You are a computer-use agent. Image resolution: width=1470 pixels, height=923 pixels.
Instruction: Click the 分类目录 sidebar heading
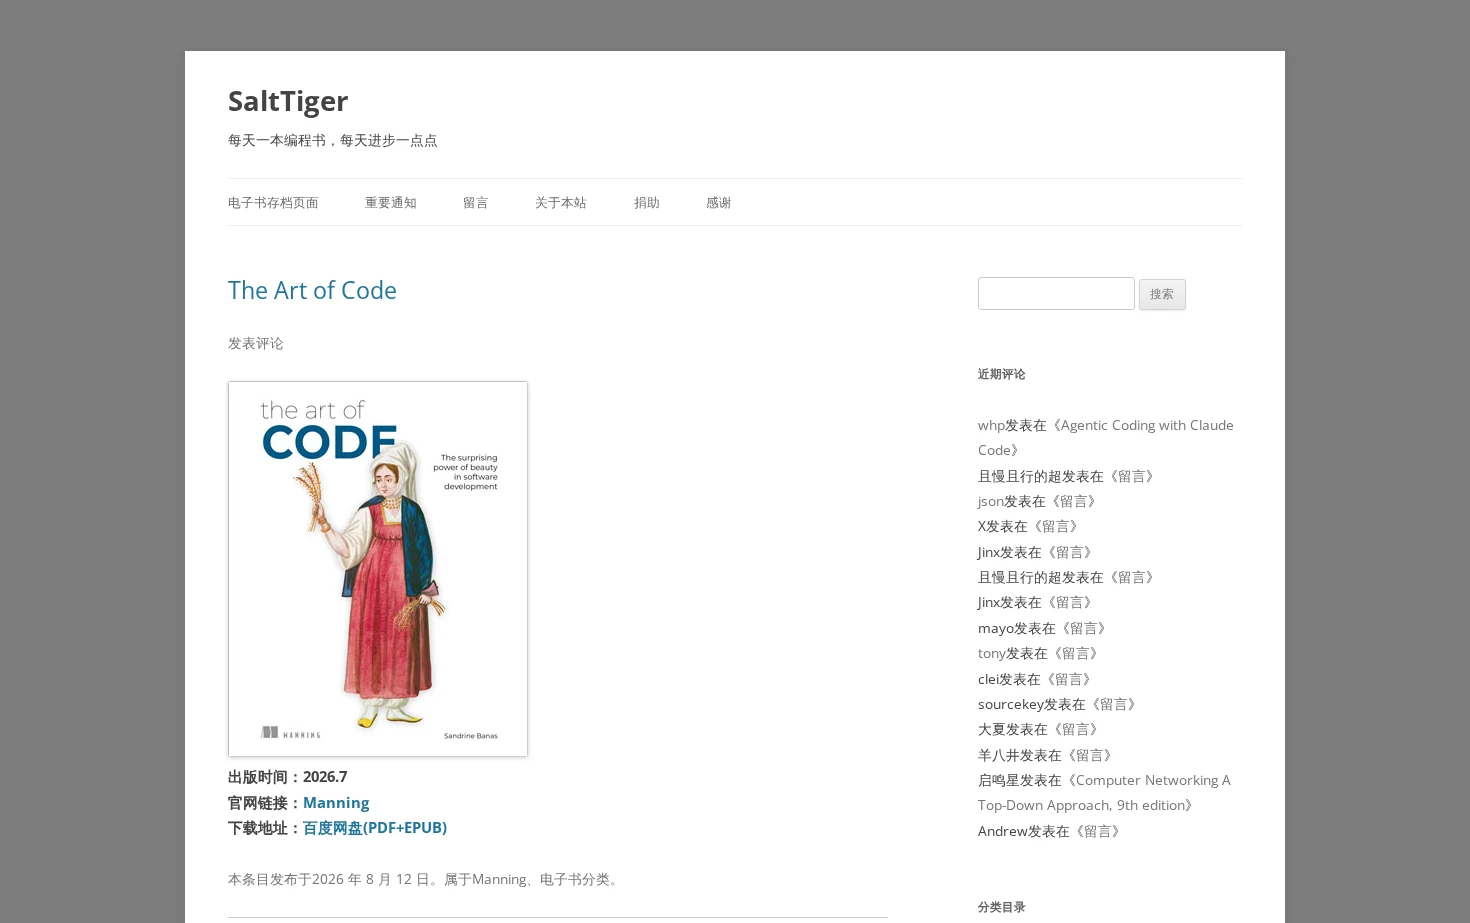[x=1001, y=907]
